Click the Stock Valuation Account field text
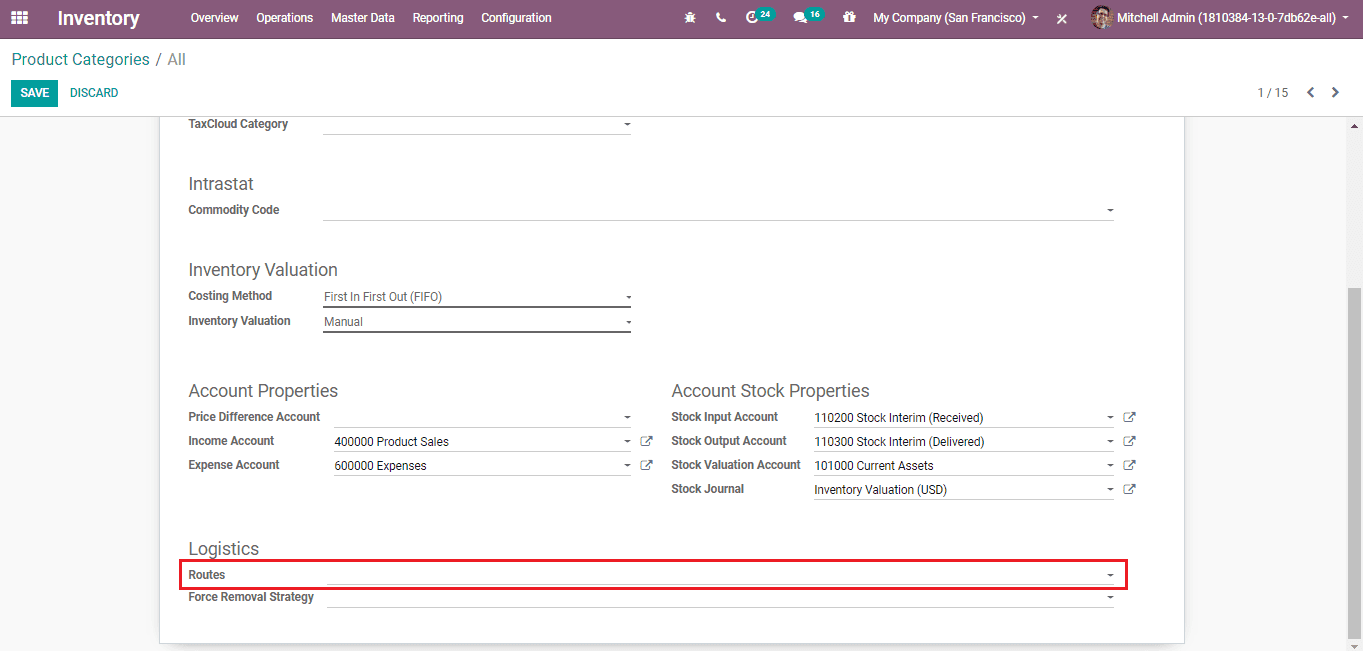 (x=873, y=466)
